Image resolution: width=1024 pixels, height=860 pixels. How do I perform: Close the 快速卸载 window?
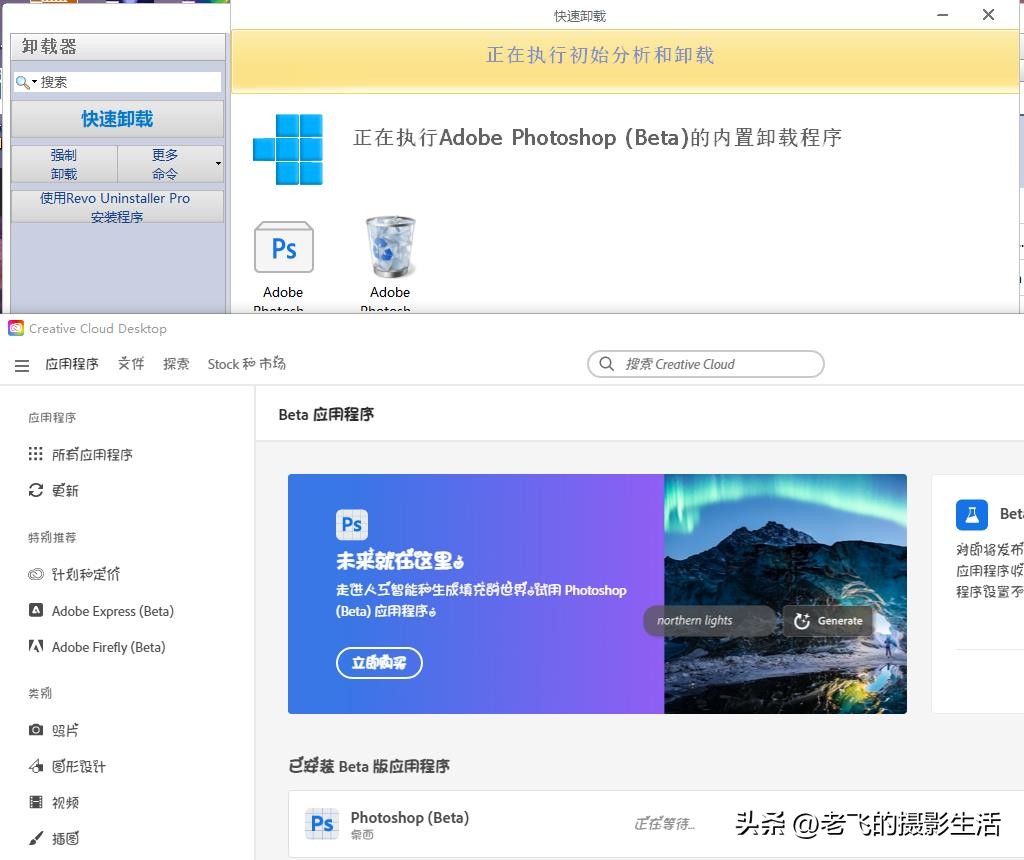tap(988, 15)
